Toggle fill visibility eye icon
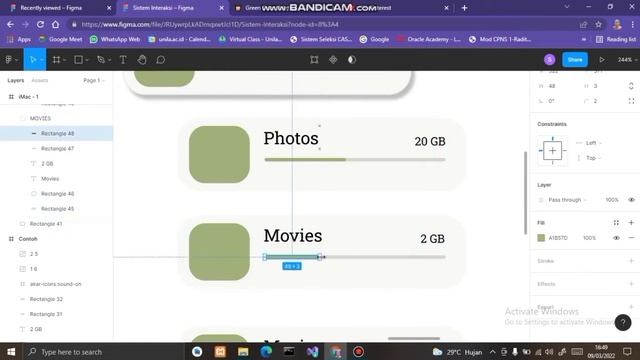 616,238
